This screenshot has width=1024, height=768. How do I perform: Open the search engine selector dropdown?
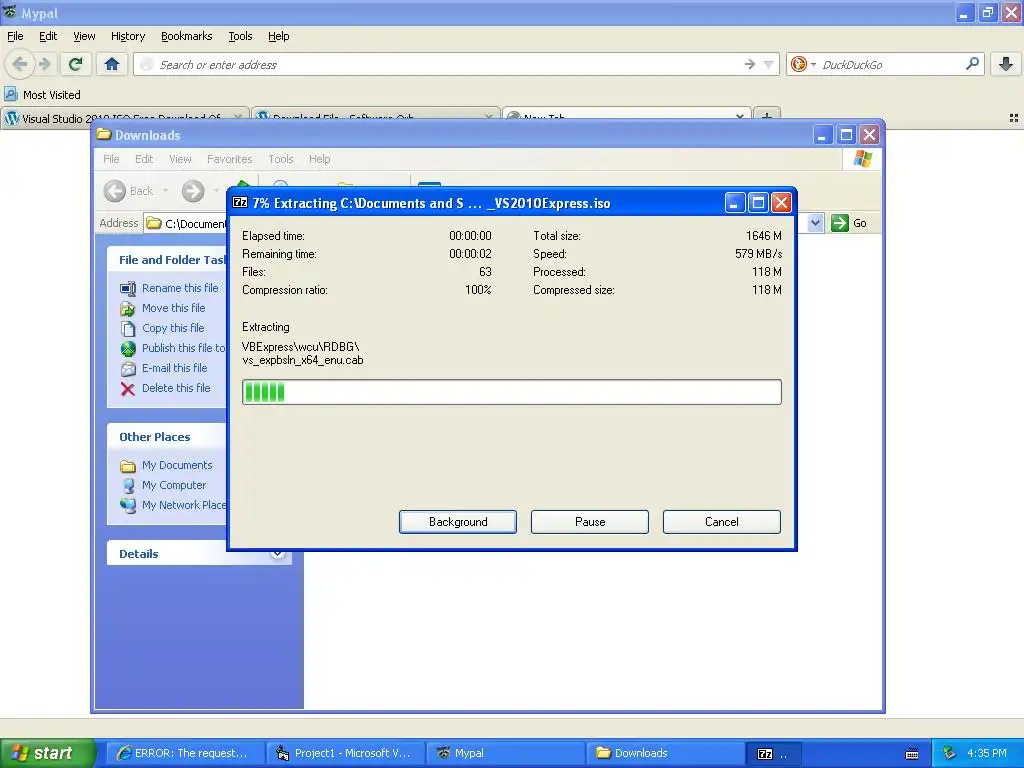(x=813, y=64)
